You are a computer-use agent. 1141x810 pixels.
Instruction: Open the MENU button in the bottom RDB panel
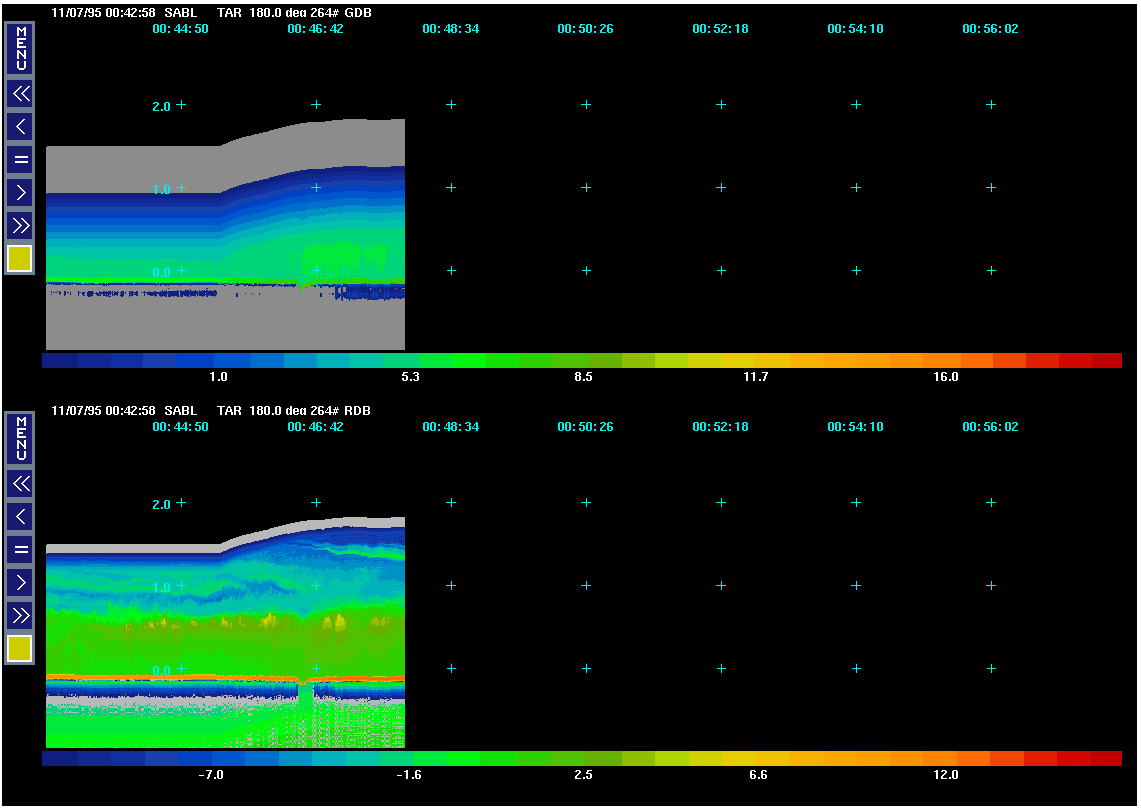point(20,438)
